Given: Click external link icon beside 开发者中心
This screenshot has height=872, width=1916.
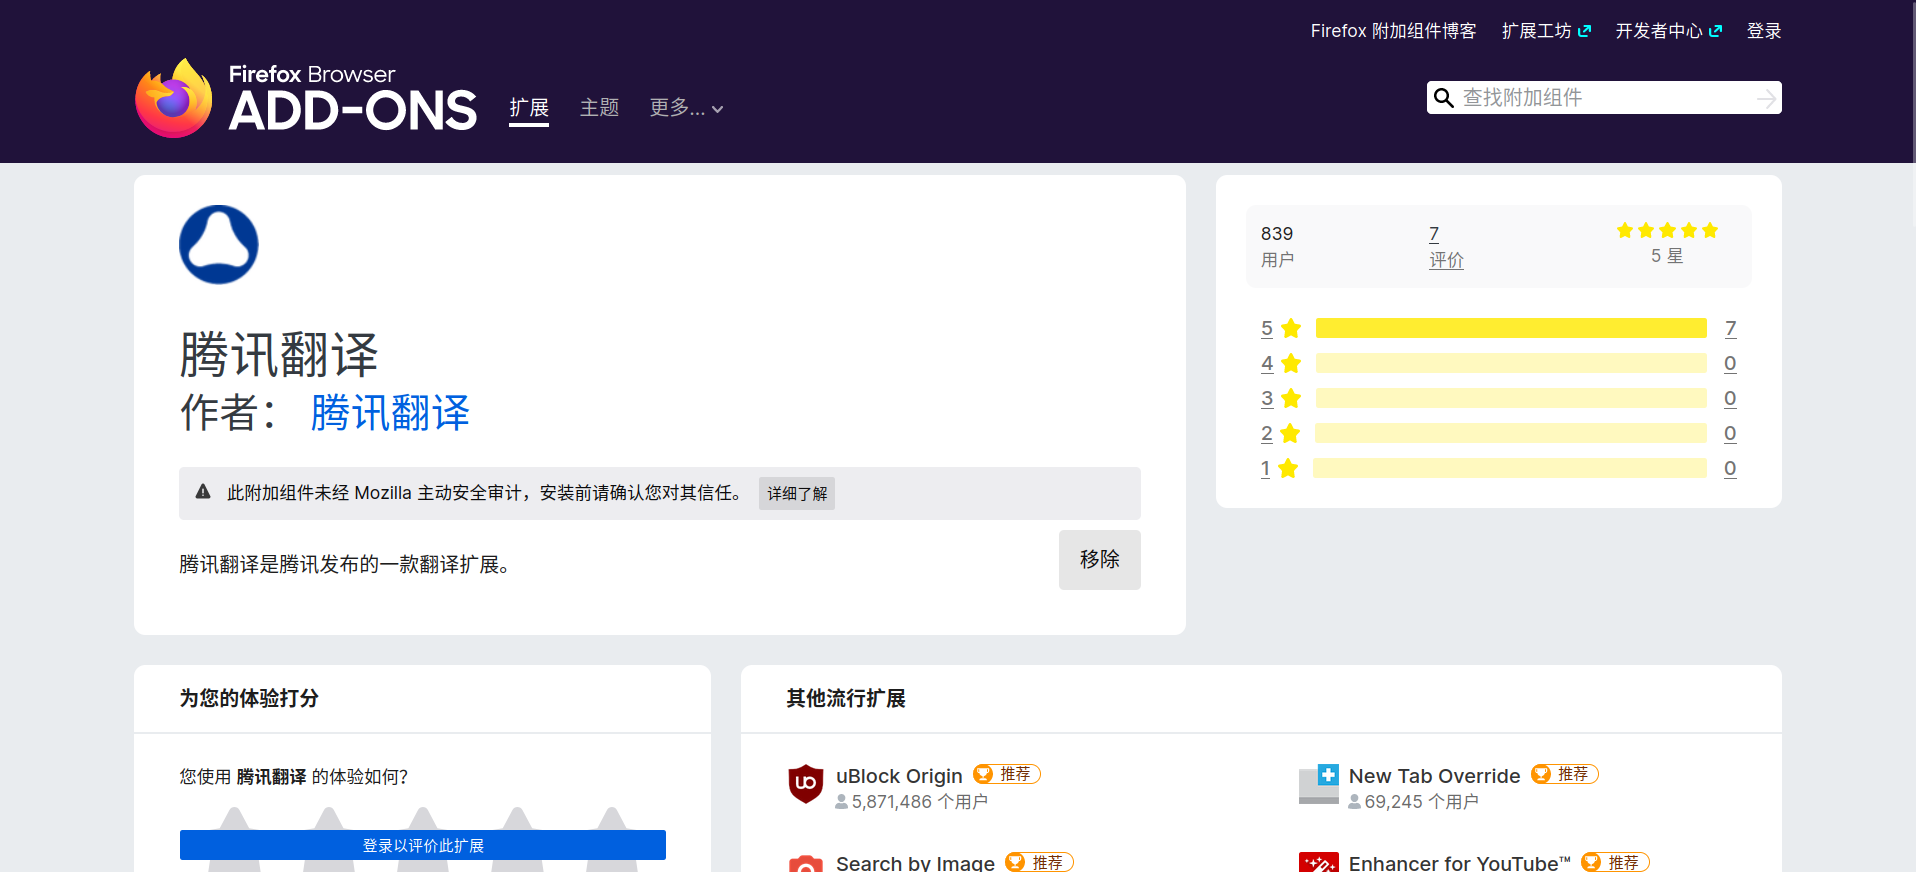Looking at the screenshot, I should tap(1715, 31).
